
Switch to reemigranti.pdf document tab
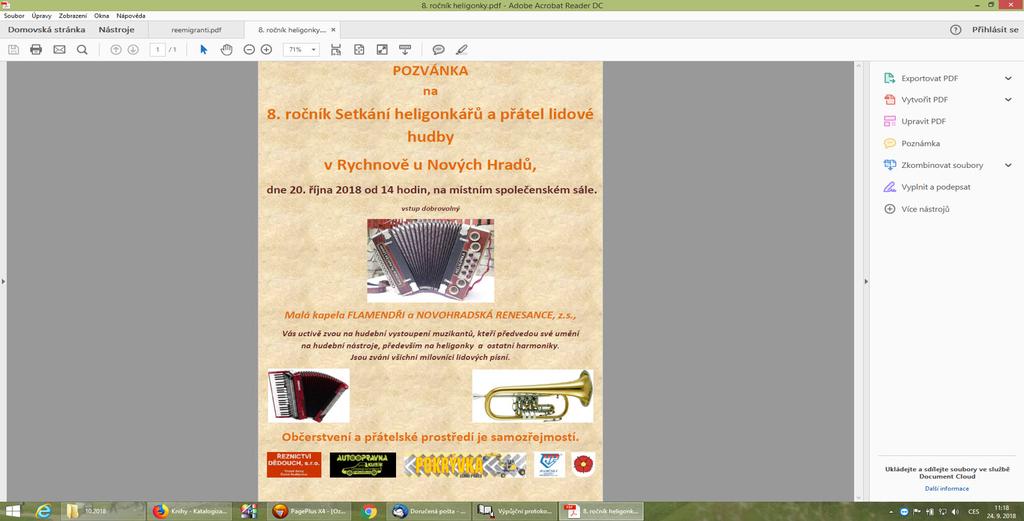click(196, 30)
